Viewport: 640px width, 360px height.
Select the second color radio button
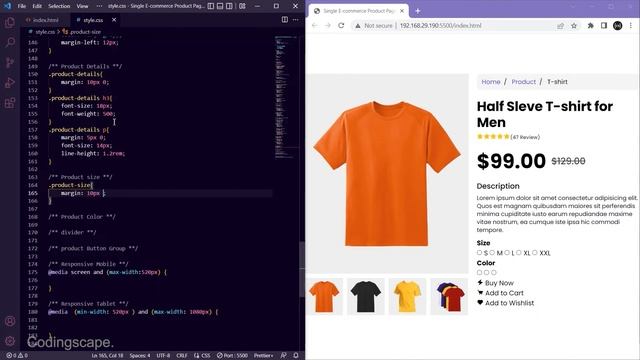(487, 272)
